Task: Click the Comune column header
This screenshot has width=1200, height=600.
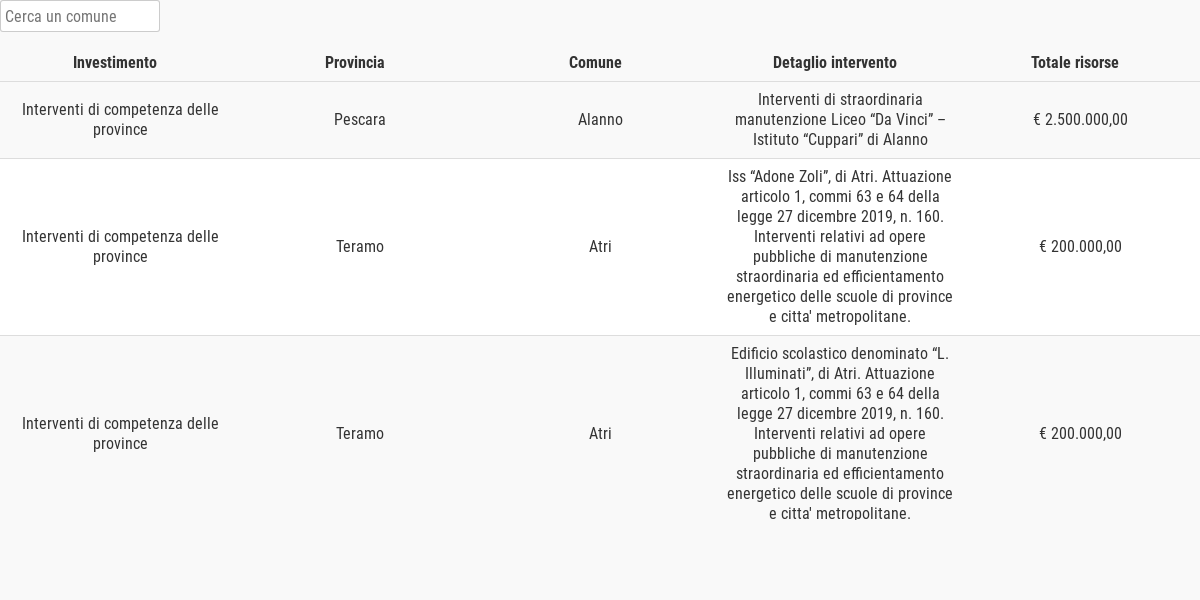Action: [x=595, y=62]
